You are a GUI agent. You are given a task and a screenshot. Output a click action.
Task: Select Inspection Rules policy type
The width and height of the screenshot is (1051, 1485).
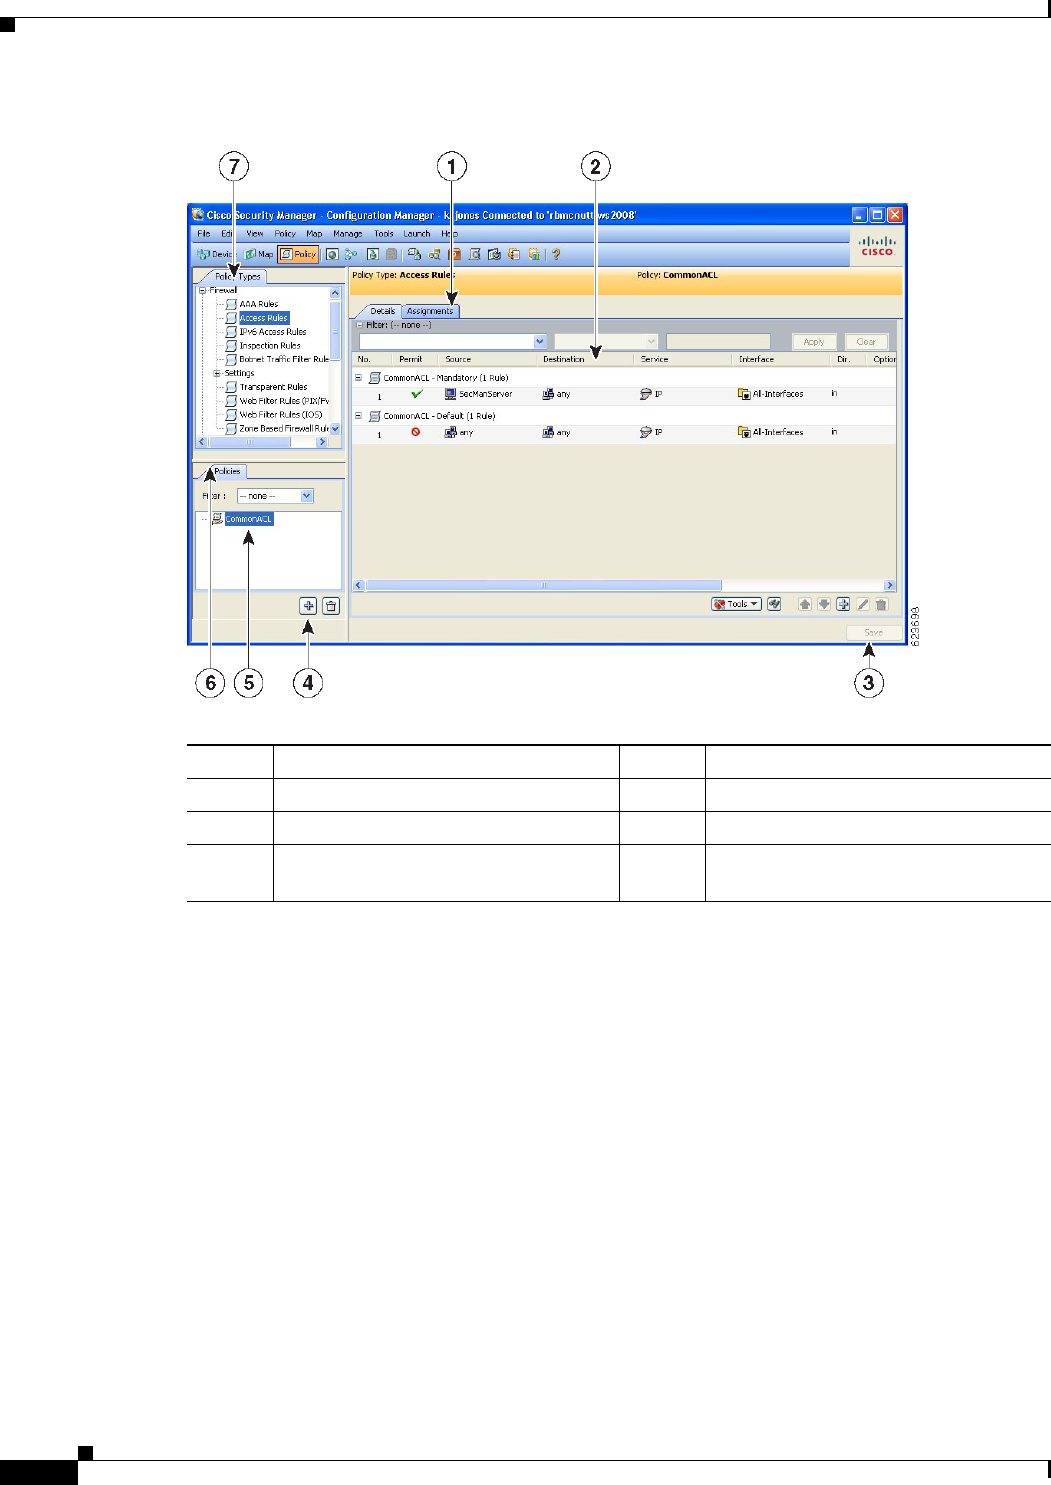(x=269, y=346)
